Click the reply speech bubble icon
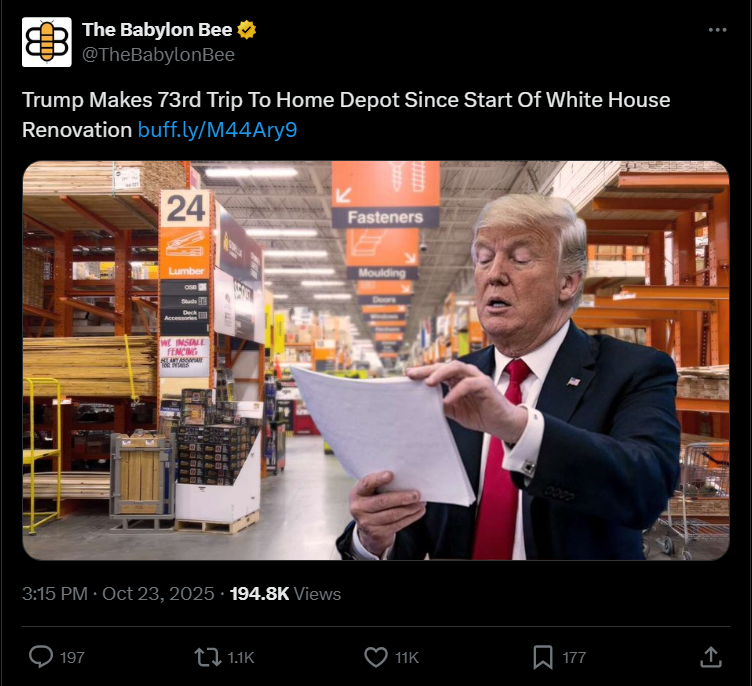Screen dimensions: 752x686 pos(41,657)
